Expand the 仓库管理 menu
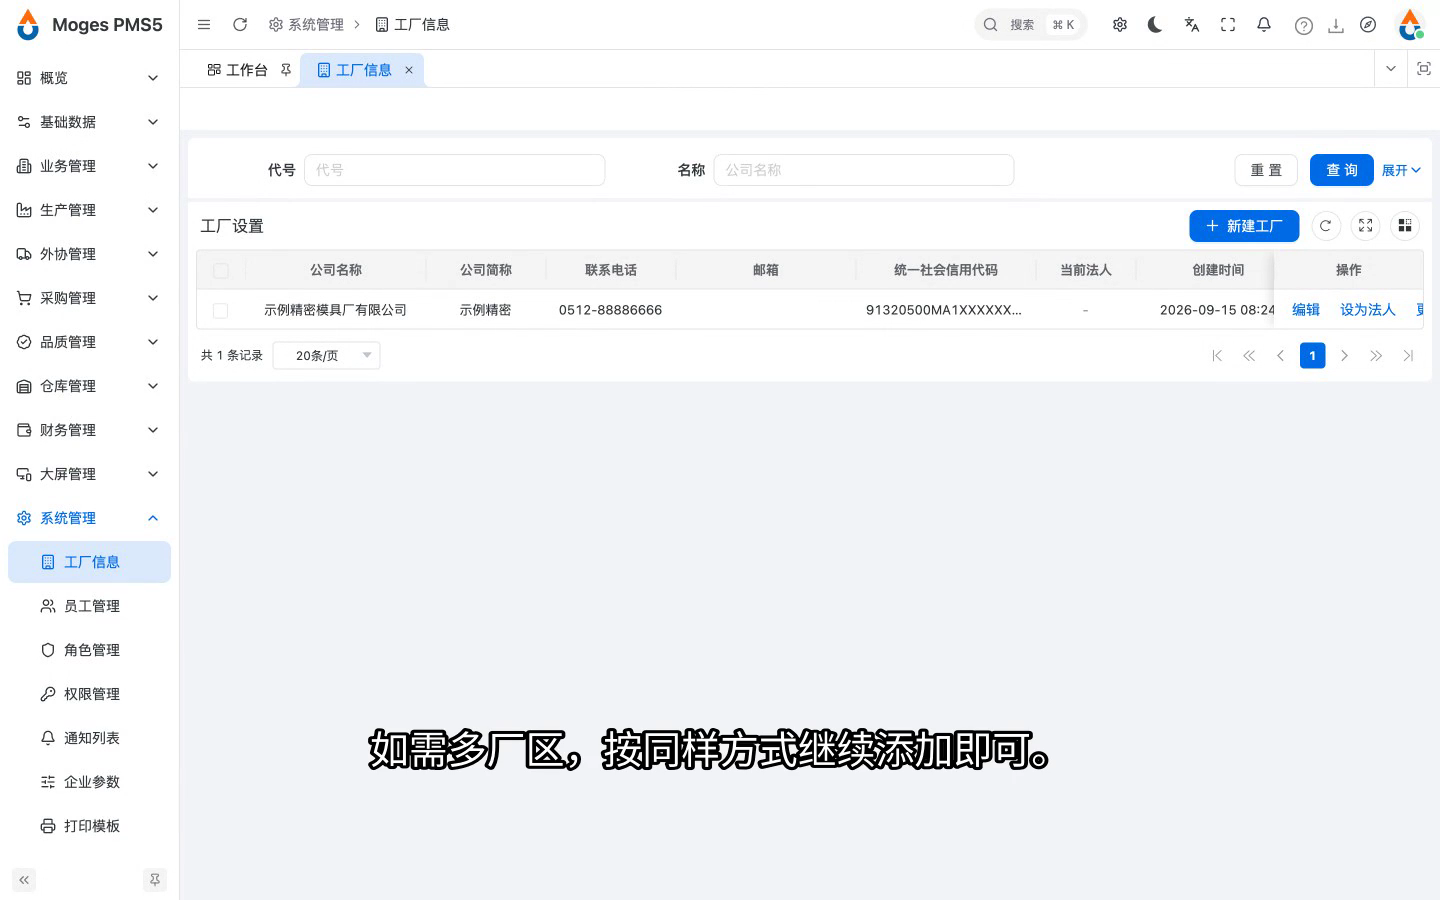 click(89, 386)
